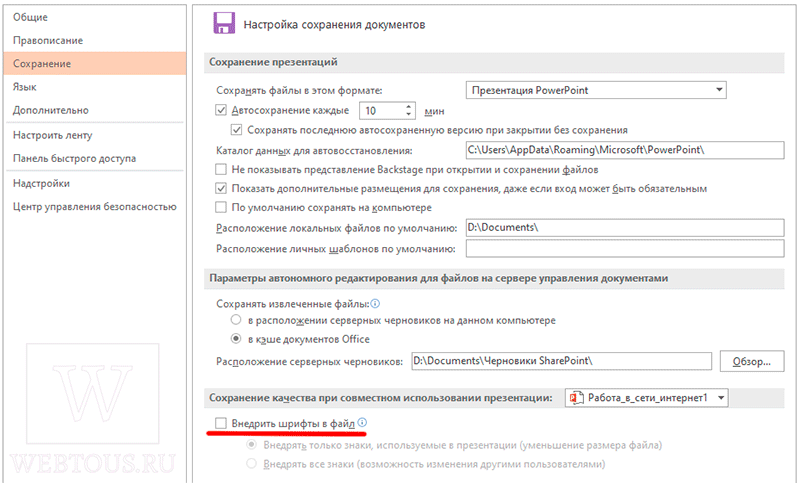Check 'По умолчанию сохранять на компьютере'
Viewport: 800px width, 483px height.
pos(221,207)
